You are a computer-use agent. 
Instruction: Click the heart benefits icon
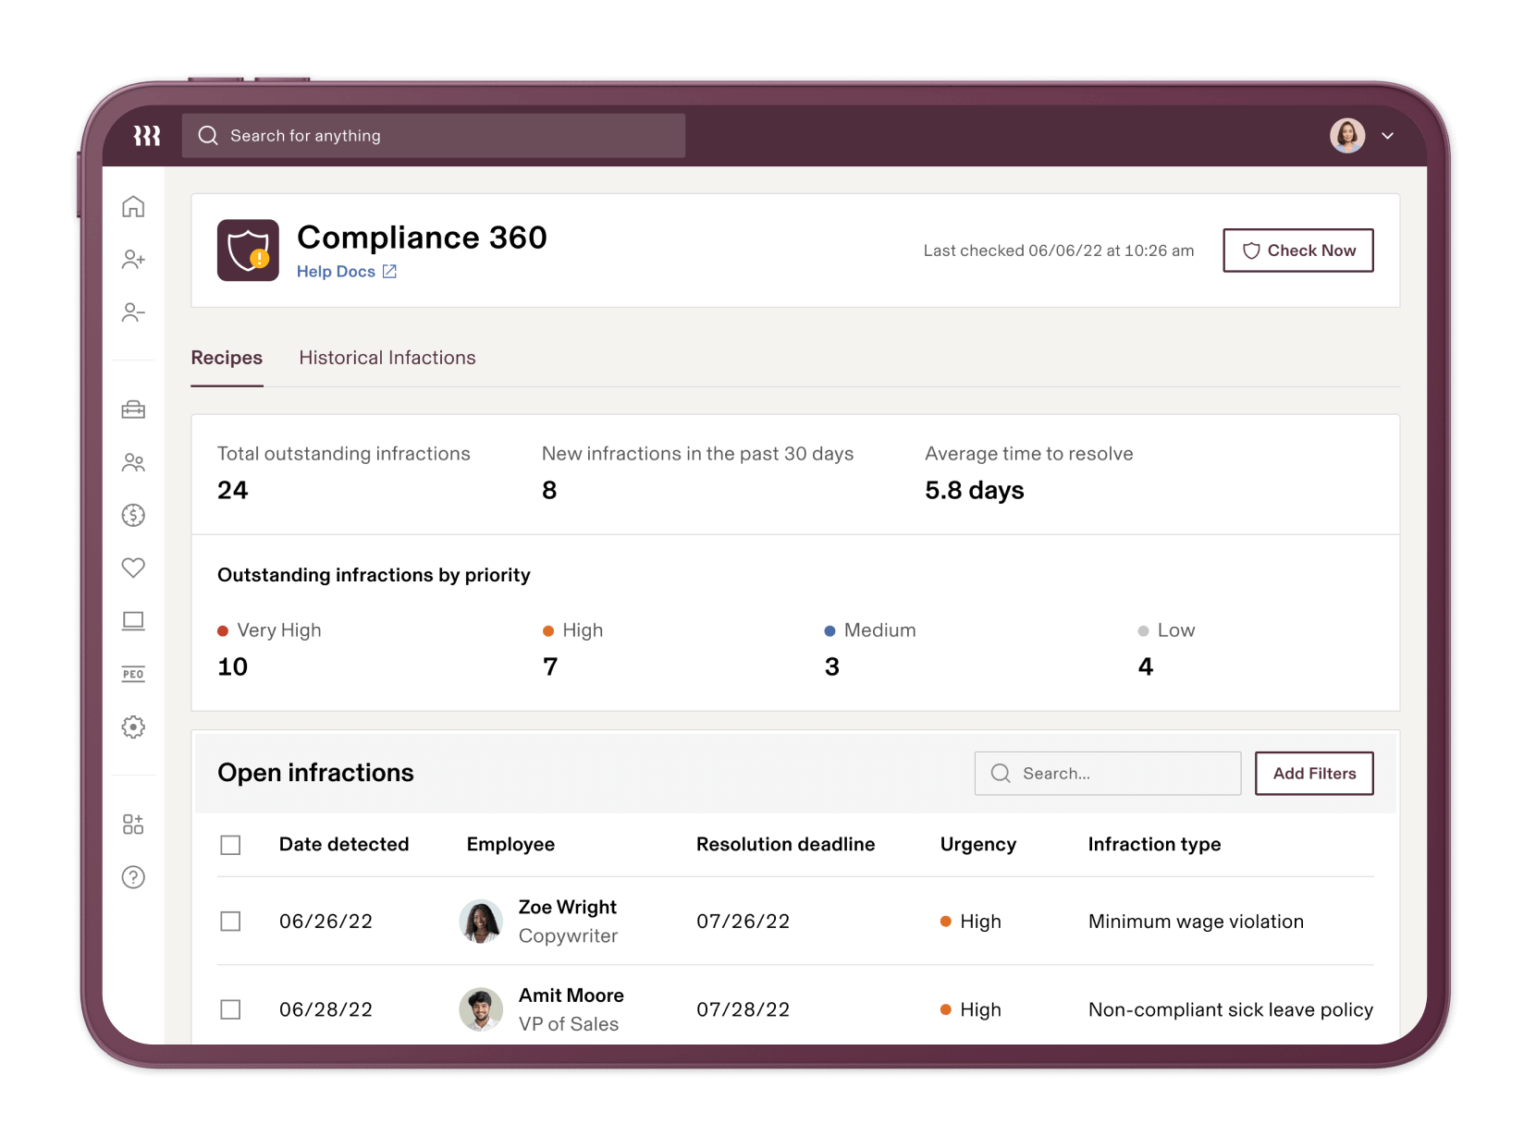click(133, 567)
